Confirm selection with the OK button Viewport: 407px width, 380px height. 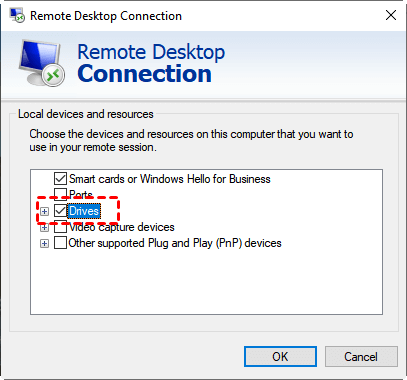pos(280,357)
